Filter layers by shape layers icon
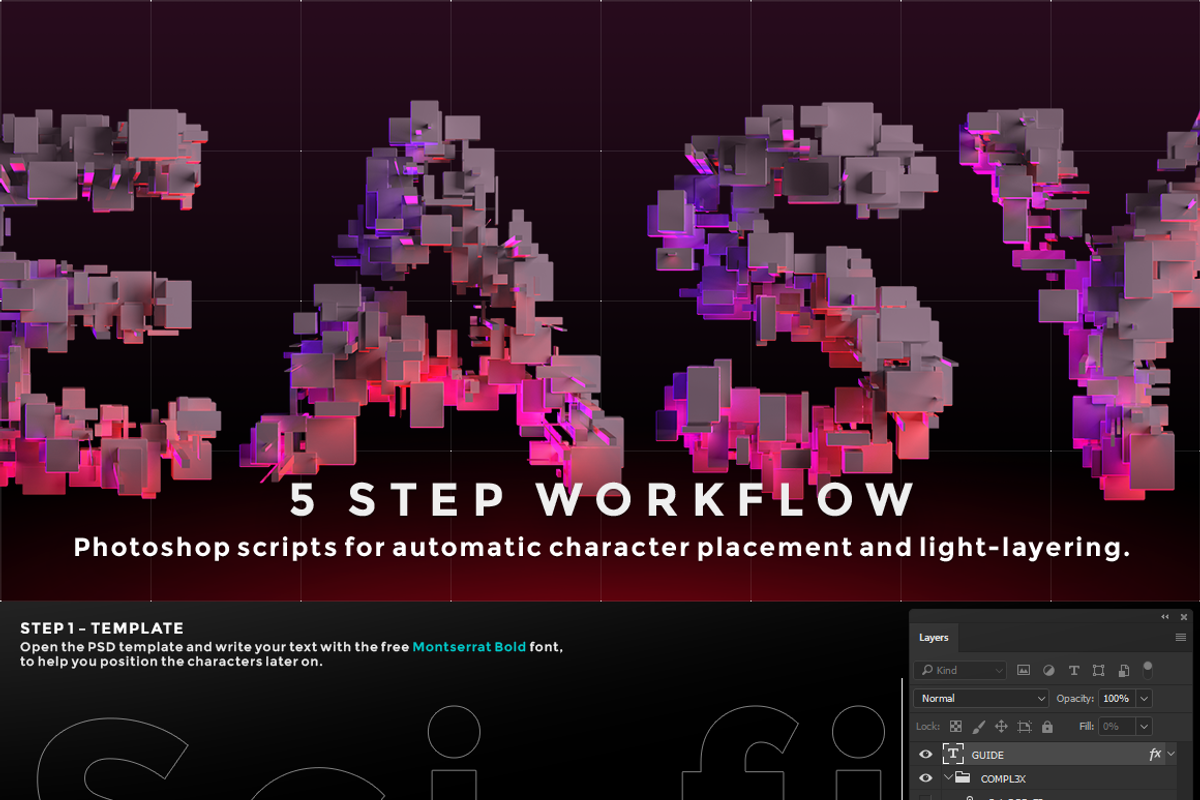This screenshot has height=800, width=1200. coord(1099,670)
